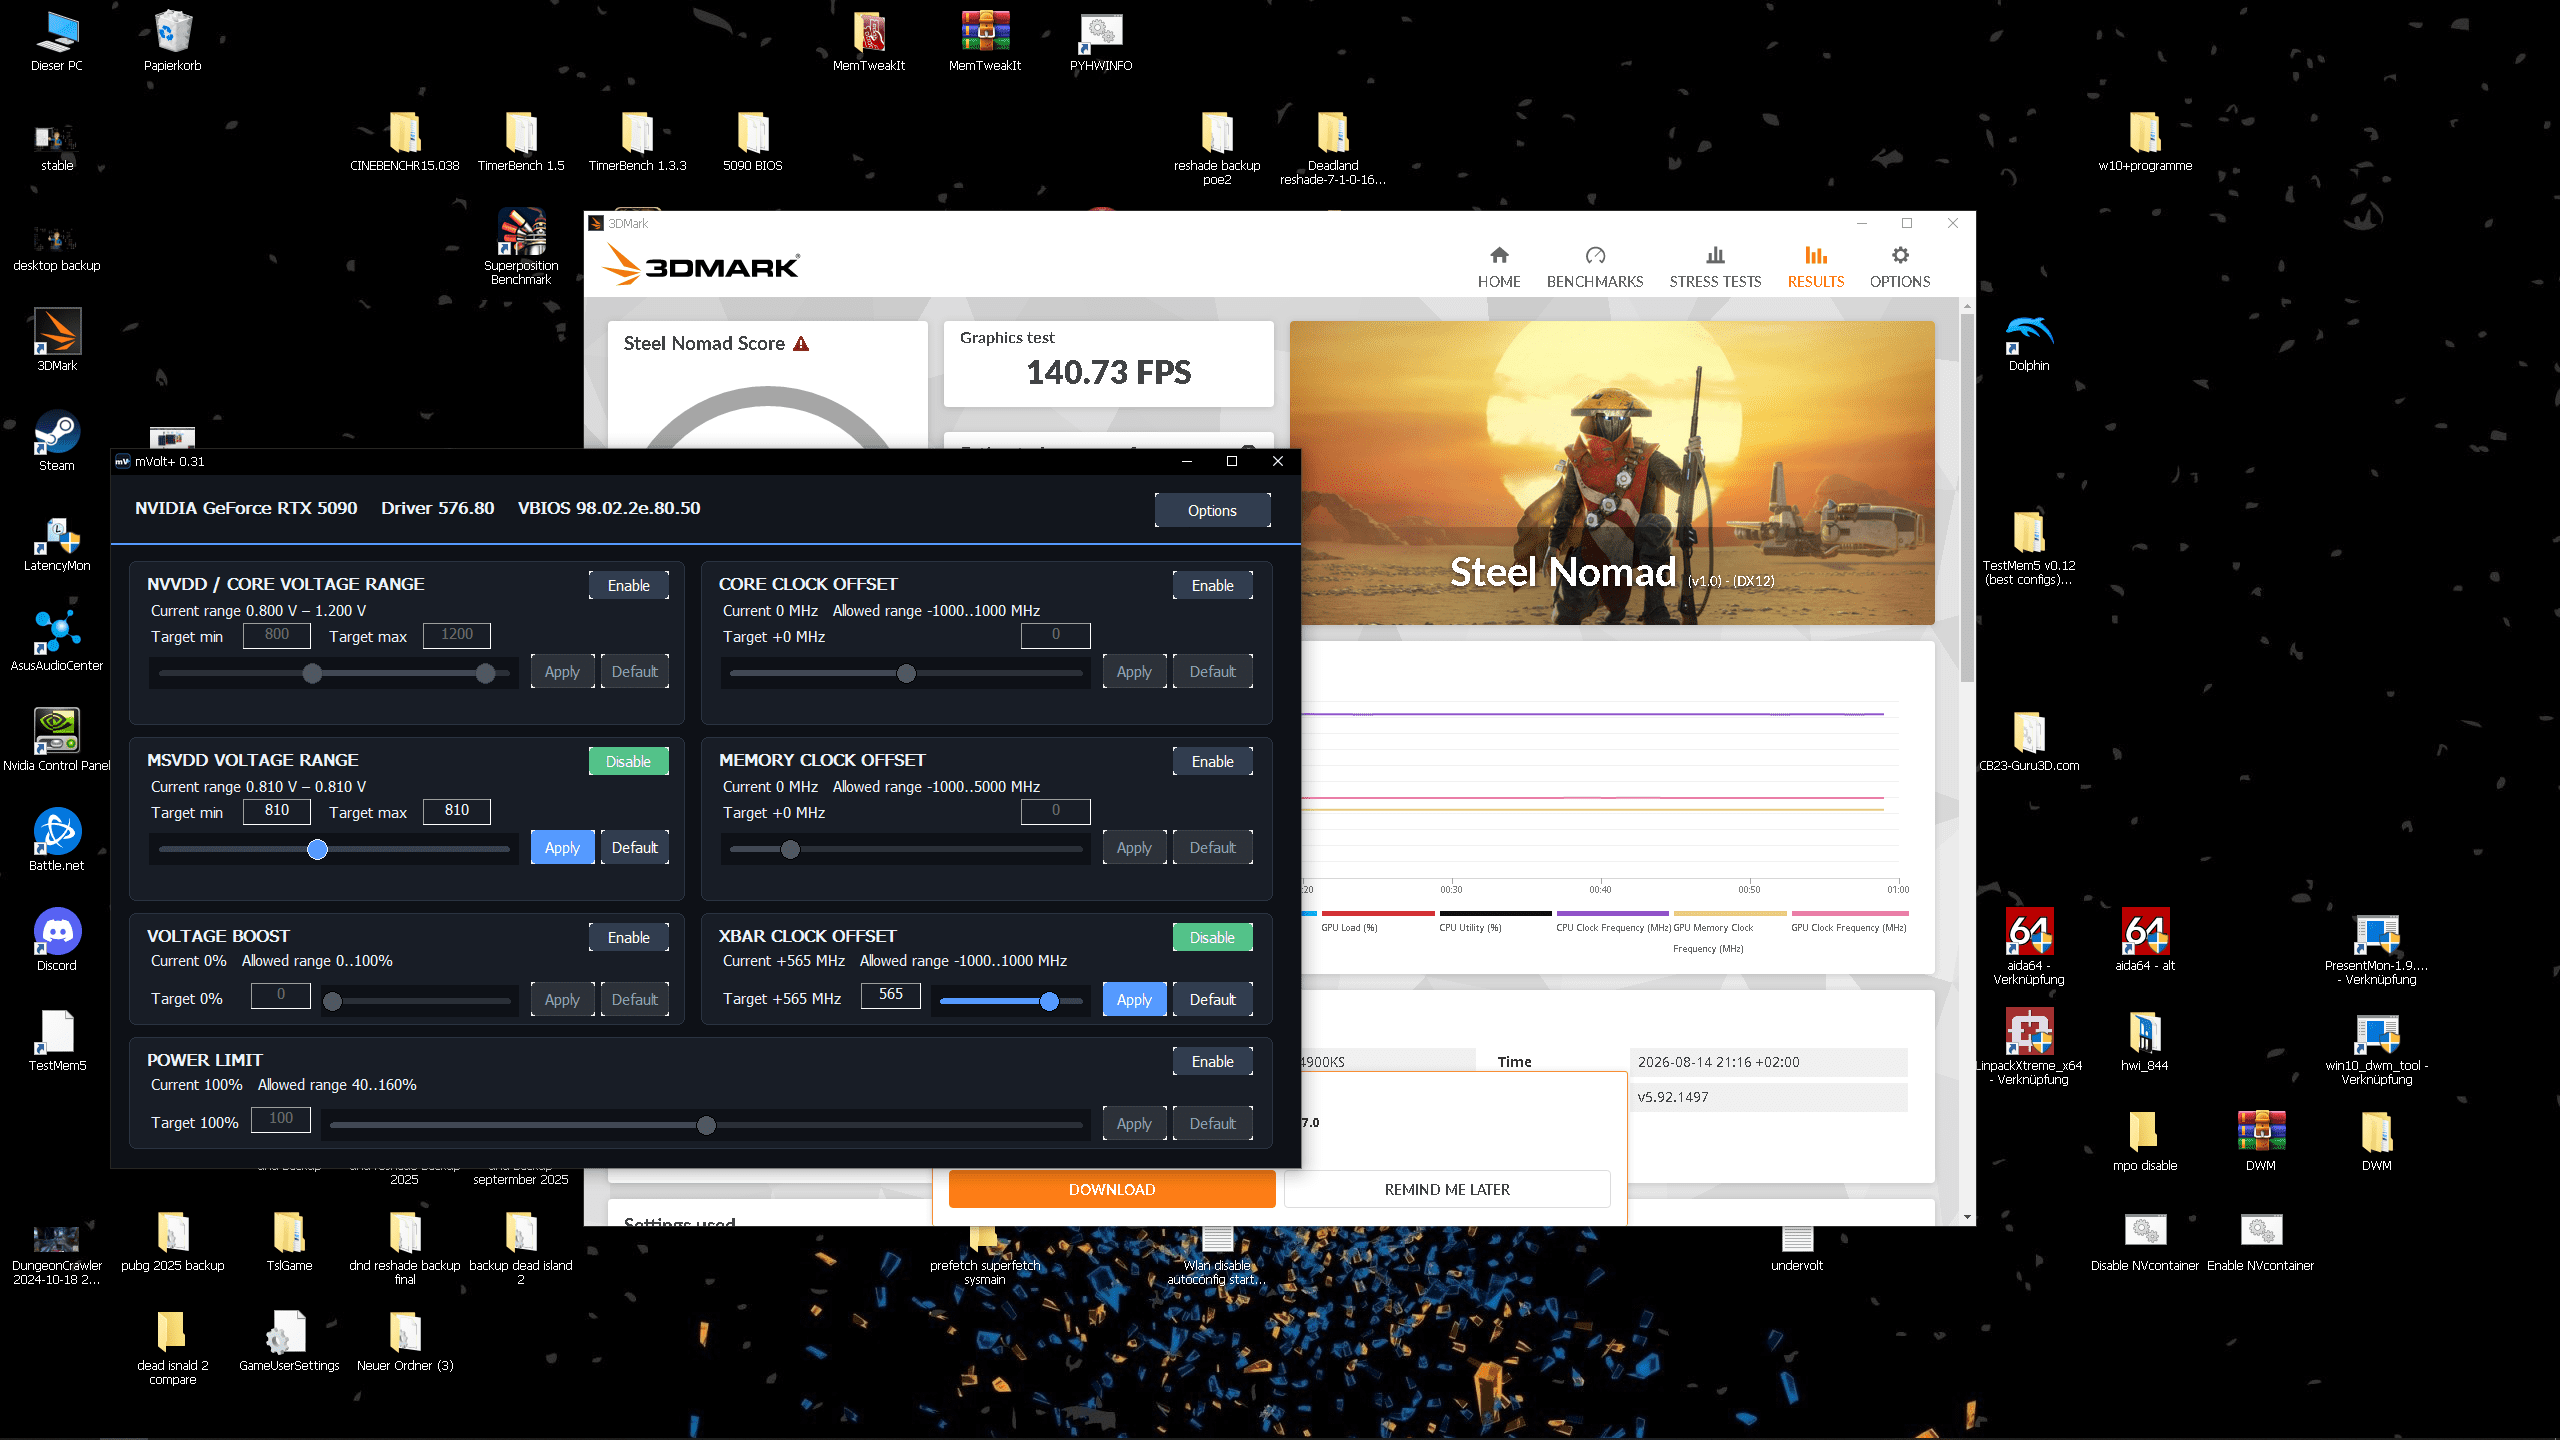The width and height of the screenshot is (2560, 1440).
Task: Open the Nvidia Control Panel shortcut
Action: (x=57, y=741)
